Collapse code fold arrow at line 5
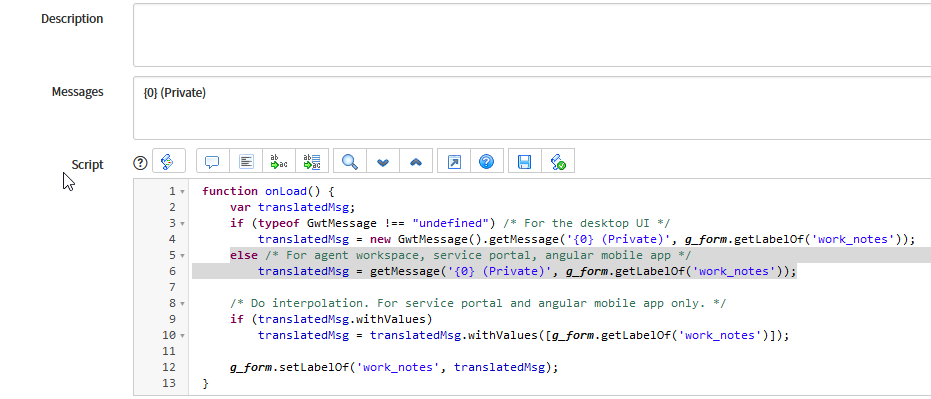 pyautogui.click(x=182, y=256)
